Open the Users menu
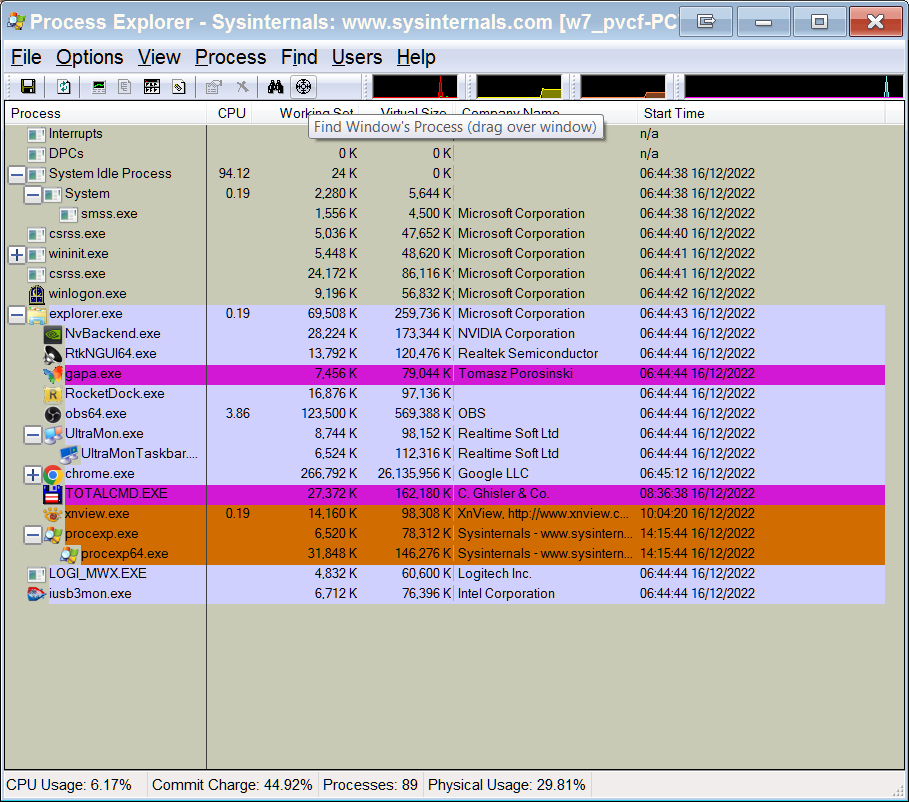This screenshot has height=802, width=909. click(x=357, y=57)
